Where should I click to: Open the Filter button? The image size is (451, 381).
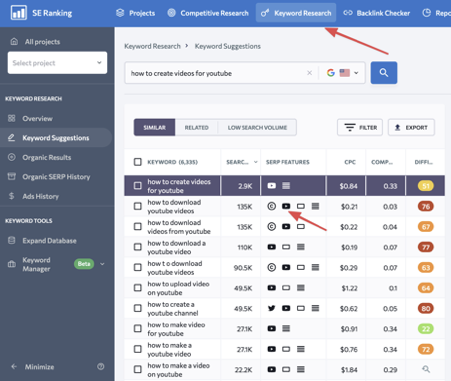tap(360, 127)
